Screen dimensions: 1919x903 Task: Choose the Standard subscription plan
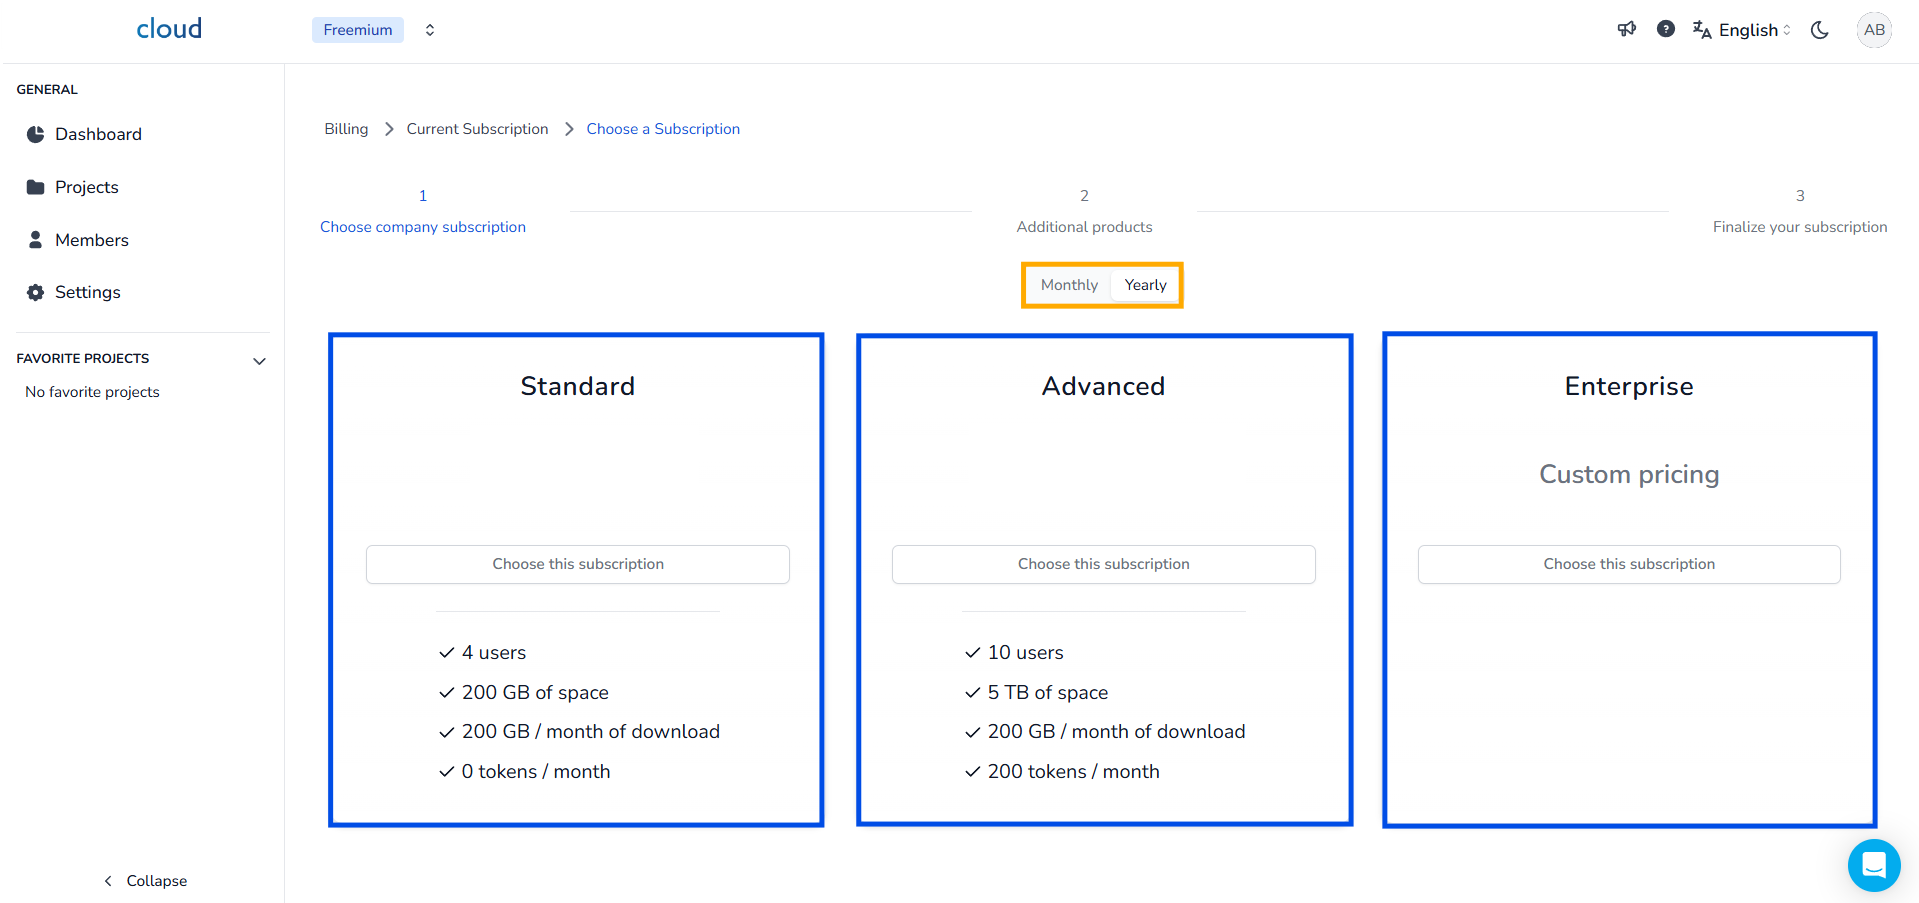pyautogui.click(x=578, y=564)
